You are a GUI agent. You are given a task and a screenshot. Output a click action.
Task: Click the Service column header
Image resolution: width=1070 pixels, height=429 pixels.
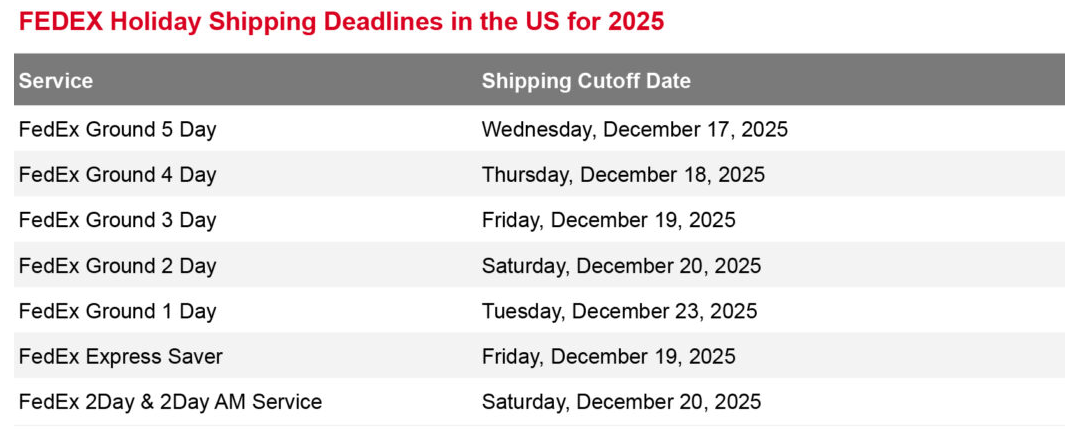click(x=56, y=81)
